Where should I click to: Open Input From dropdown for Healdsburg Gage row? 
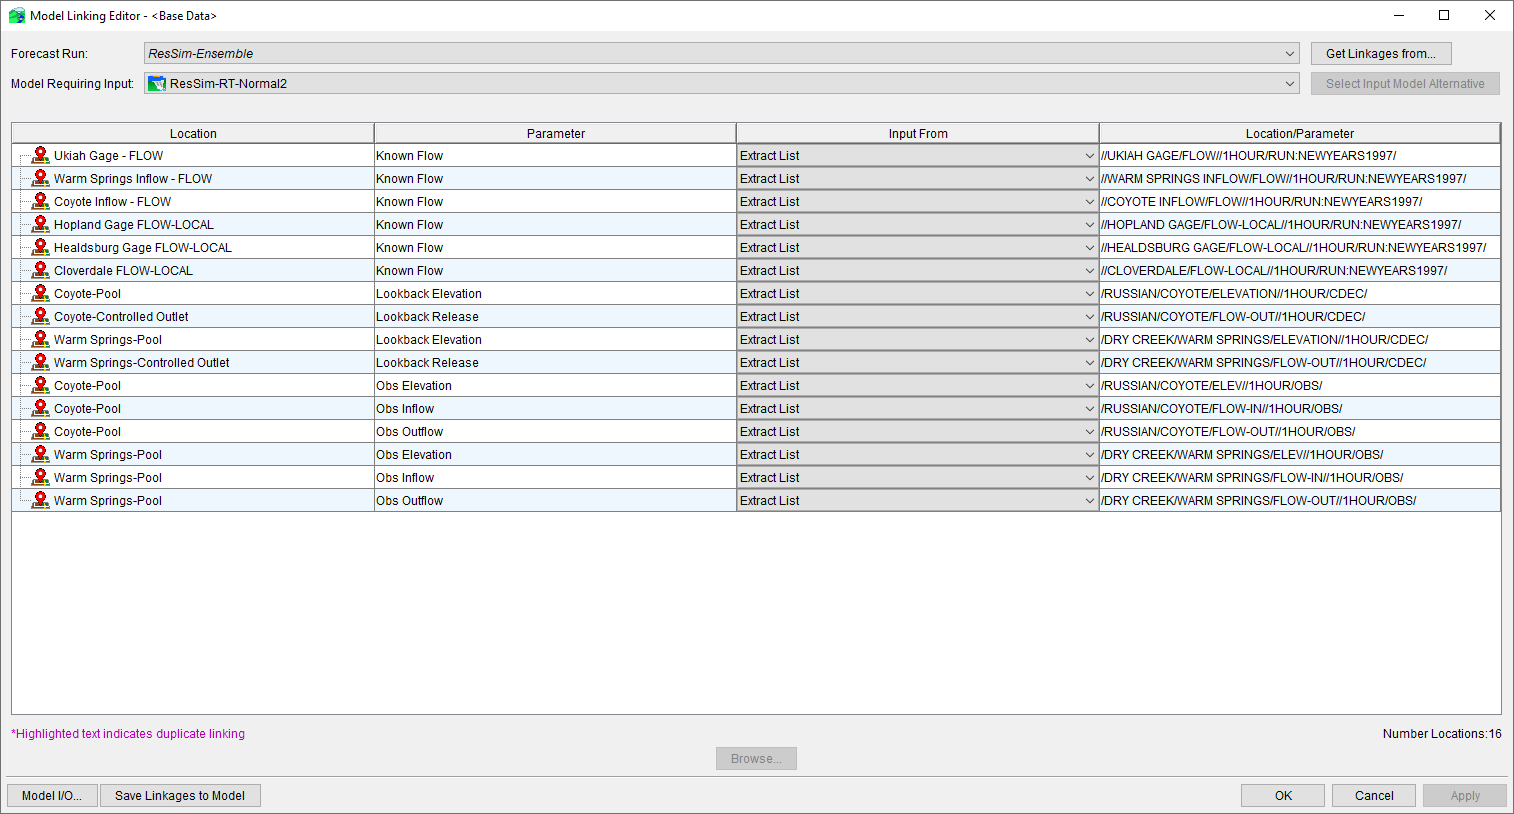[x=917, y=247]
